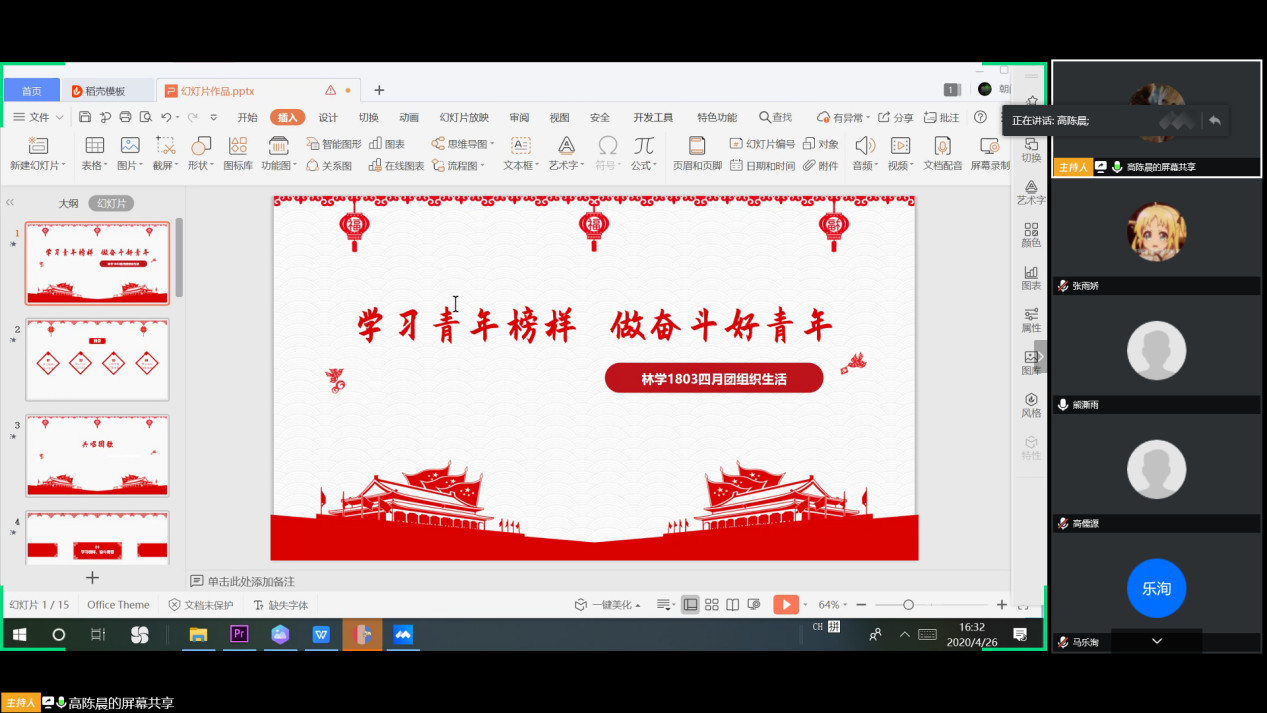Select slide 2 thumbnail
This screenshot has width=1267, height=713.
point(97,359)
